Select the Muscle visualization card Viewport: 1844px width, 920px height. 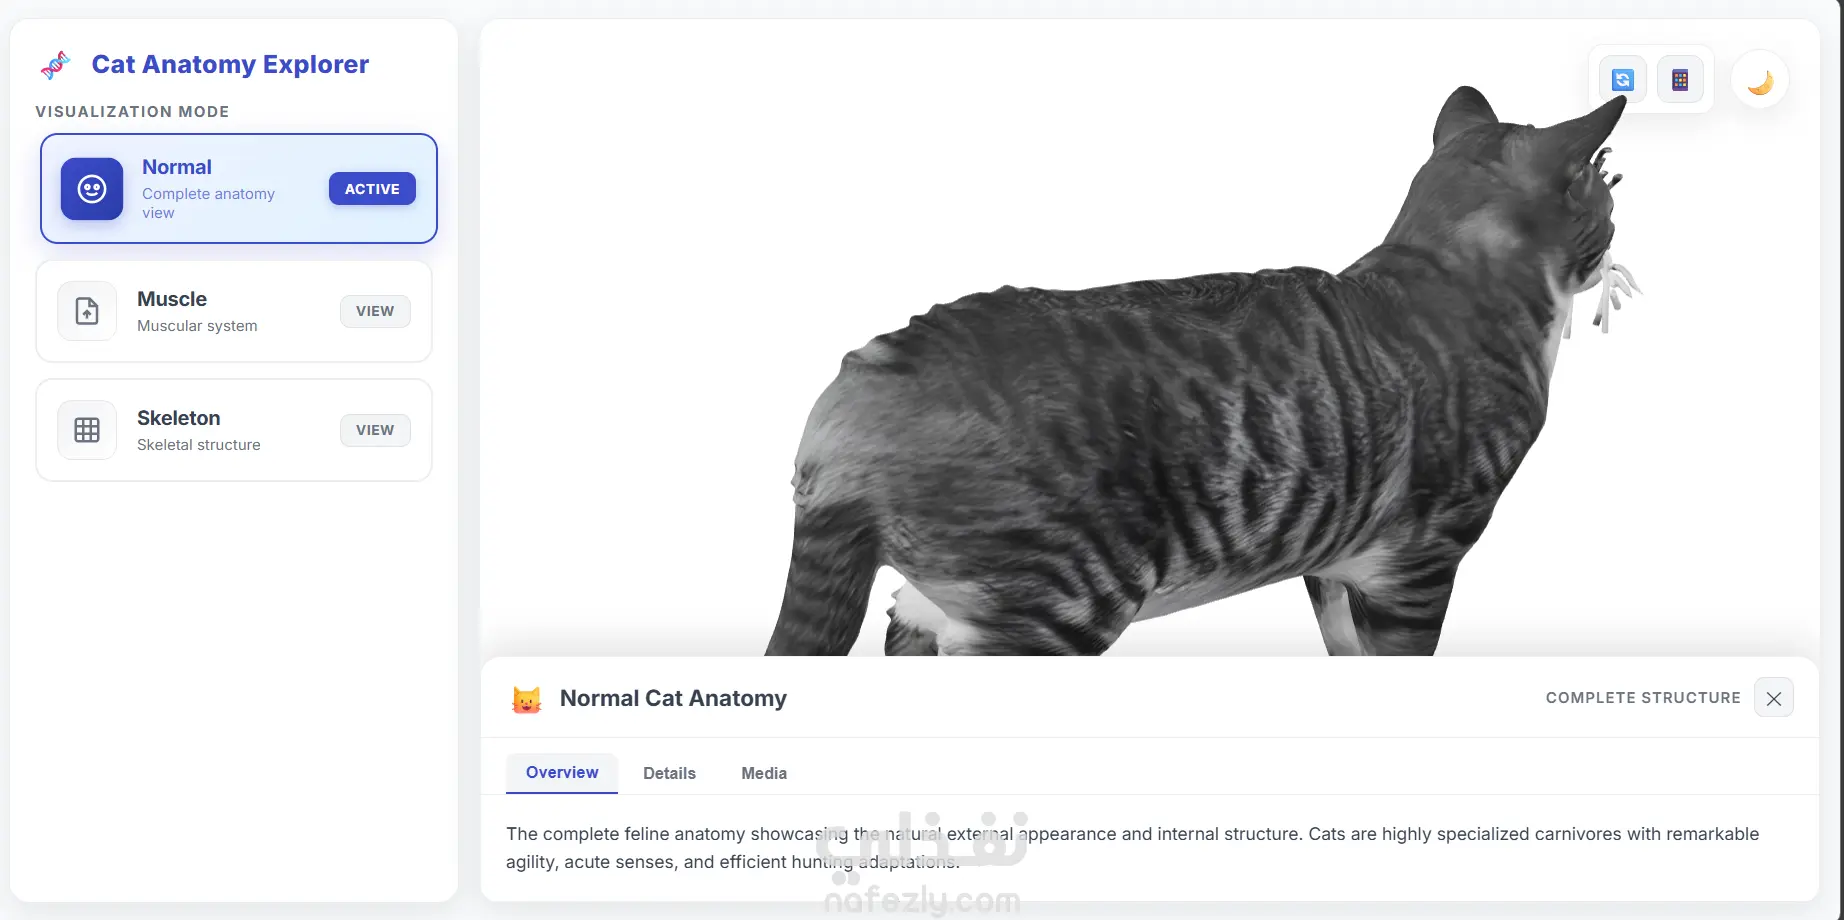(234, 311)
